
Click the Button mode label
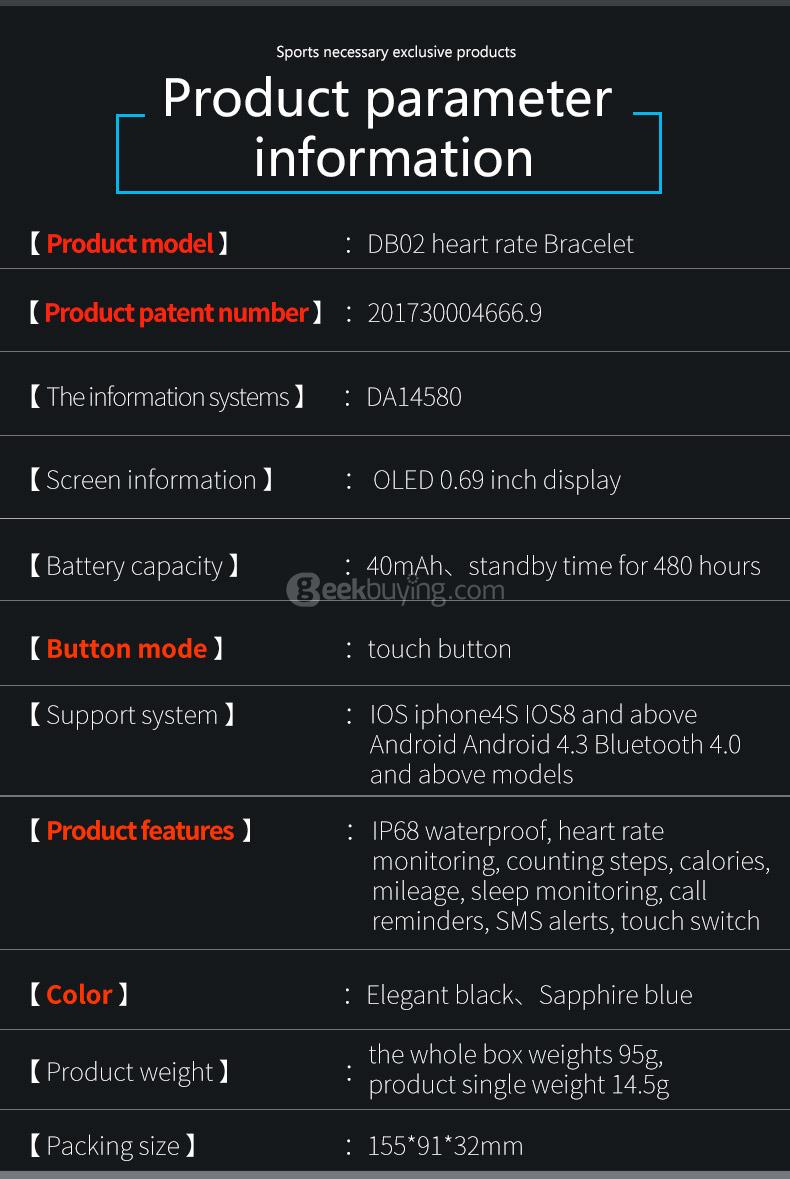pyautogui.click(x=126, y=649)
